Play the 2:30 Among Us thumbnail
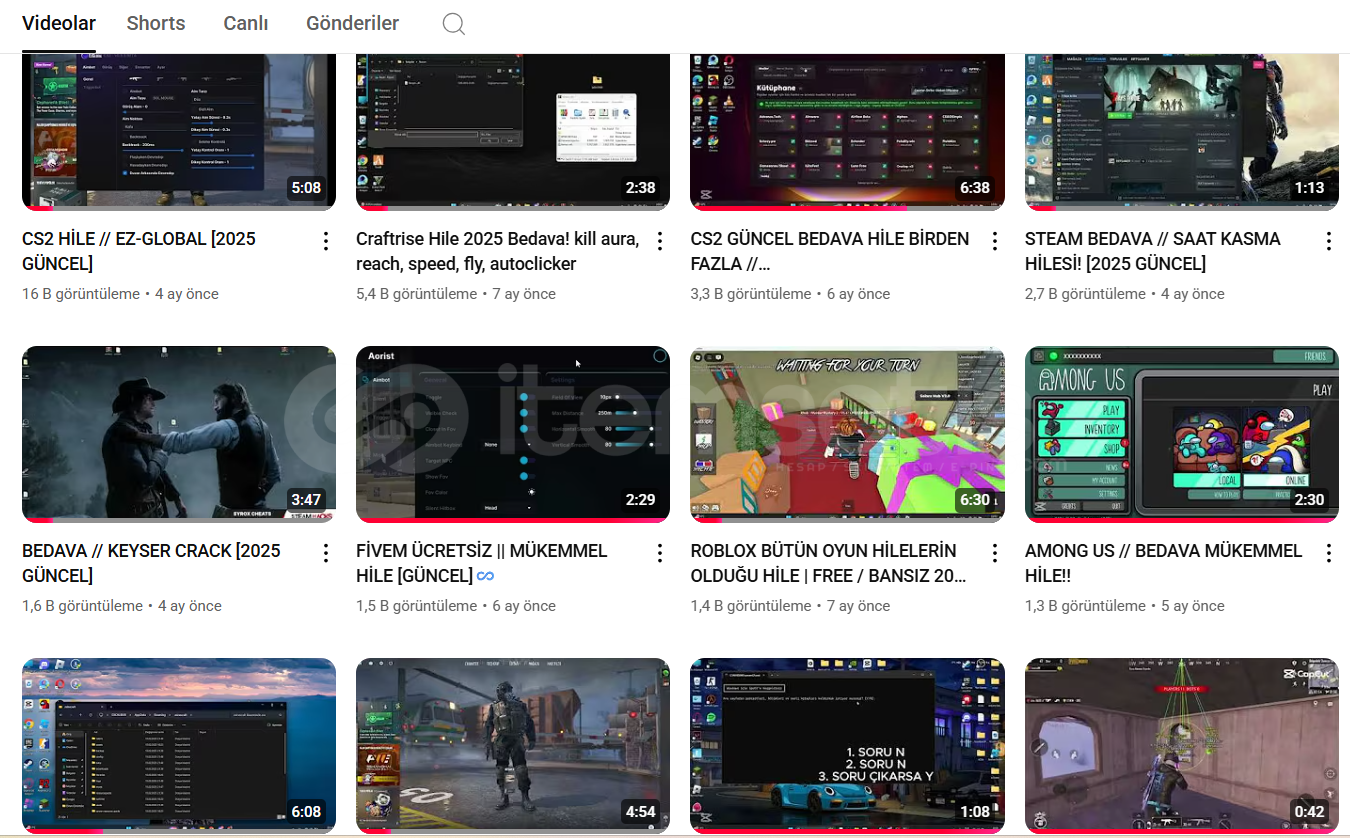Screen dimensions: 1350x838 coord(1182,434)
